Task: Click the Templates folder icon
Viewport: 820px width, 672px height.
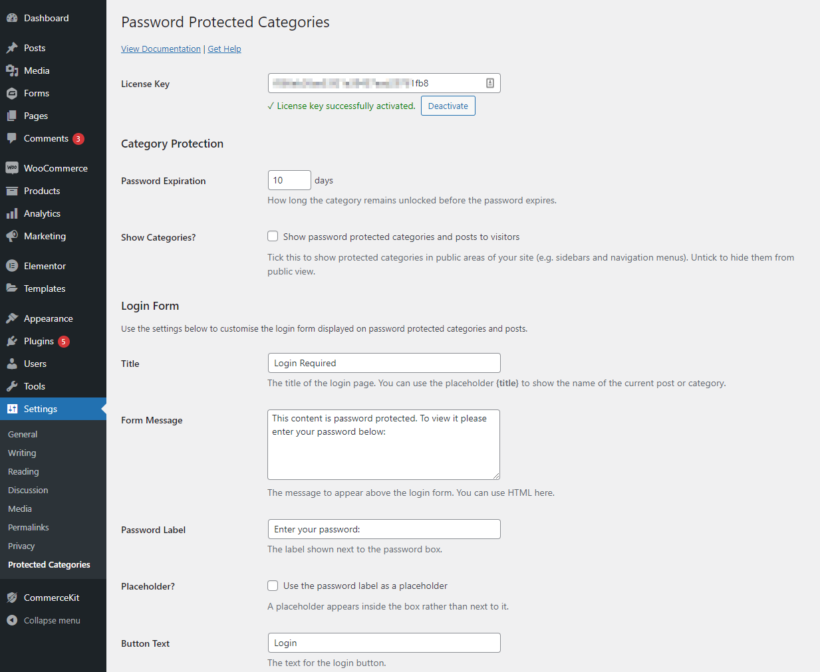Action: pyautogui.click(x=12, y=288)
